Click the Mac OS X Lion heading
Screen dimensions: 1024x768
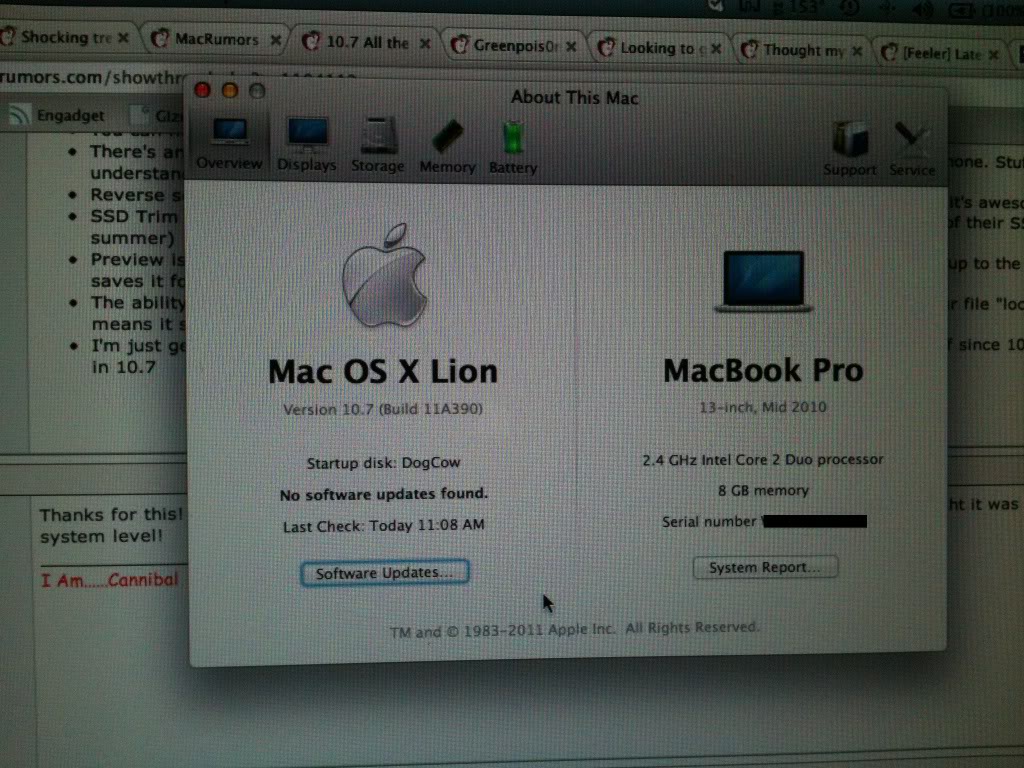[x=383, y=371]
